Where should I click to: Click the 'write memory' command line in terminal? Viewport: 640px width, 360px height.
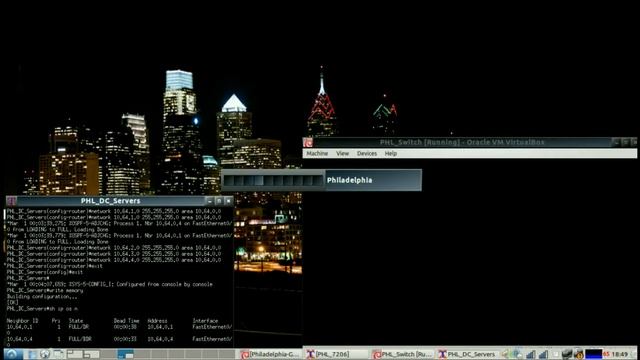45,290
